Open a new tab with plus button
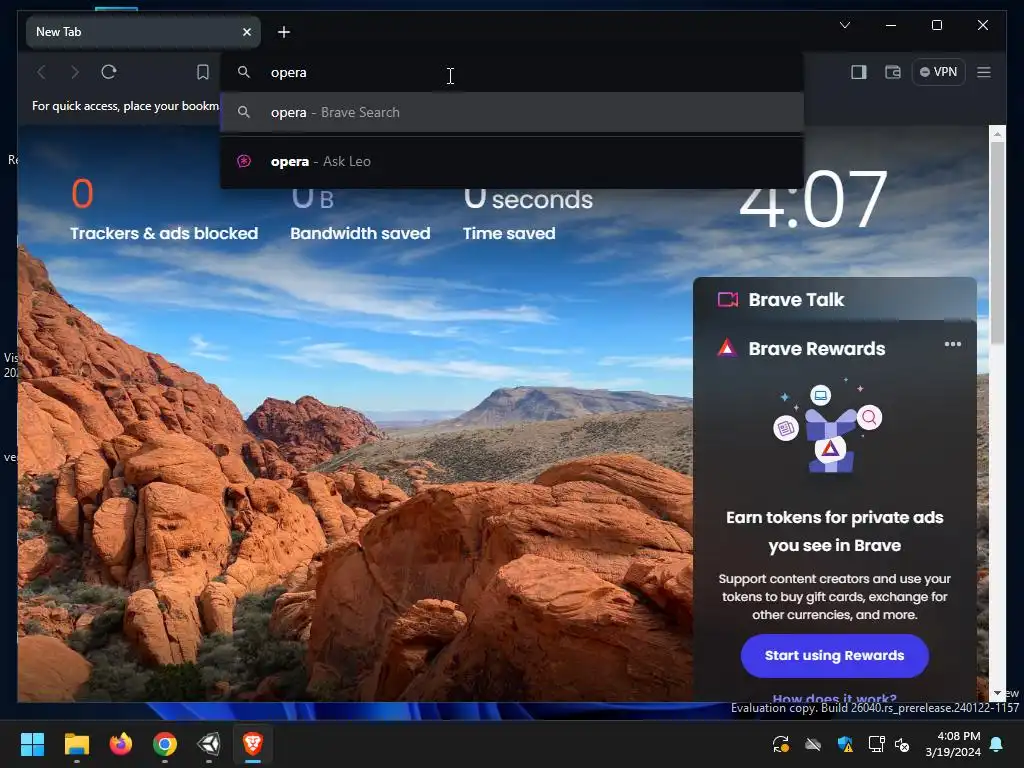1024x768 pixels. [x=284, y=32]
